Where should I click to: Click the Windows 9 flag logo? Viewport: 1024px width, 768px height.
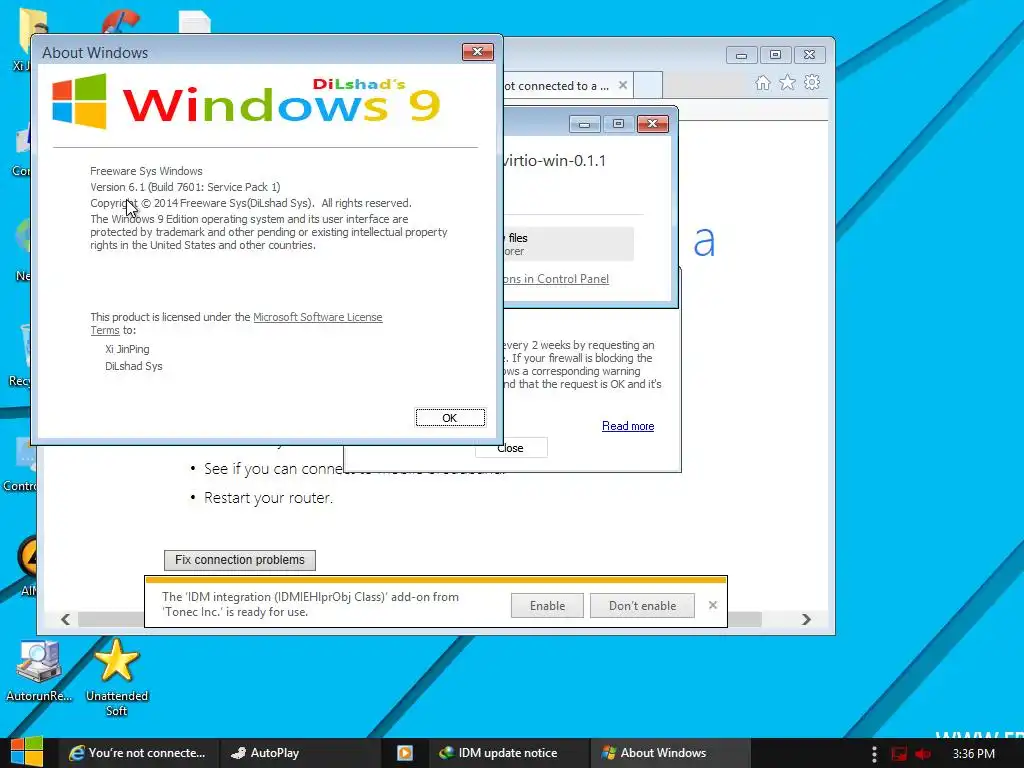[x=79, y=101]
